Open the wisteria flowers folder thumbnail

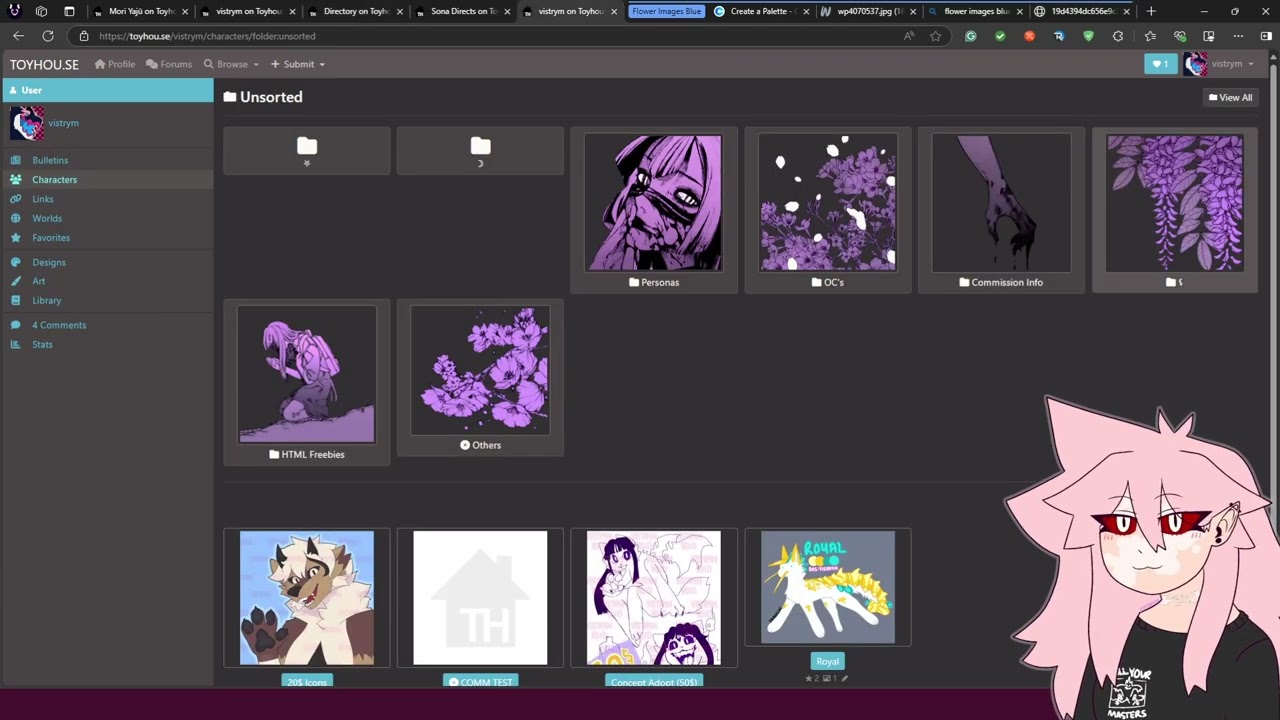pos(1175,204)
